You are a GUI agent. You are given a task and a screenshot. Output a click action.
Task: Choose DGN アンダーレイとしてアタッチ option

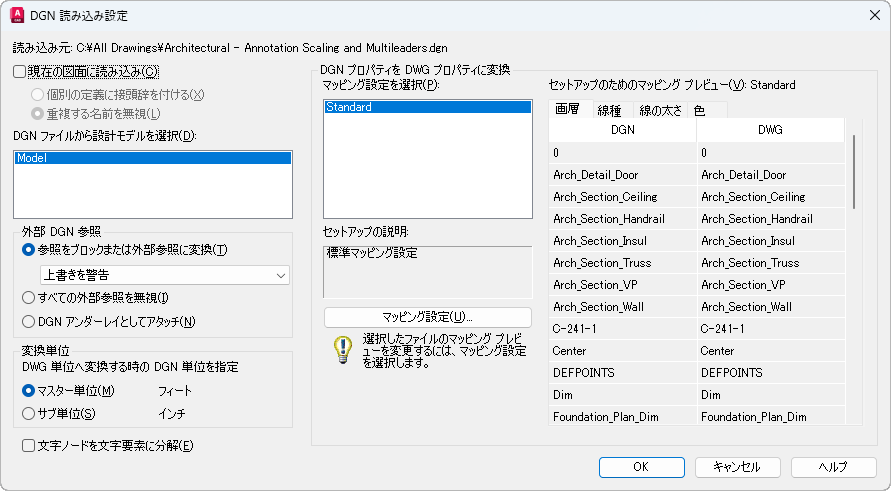(28, 322)
